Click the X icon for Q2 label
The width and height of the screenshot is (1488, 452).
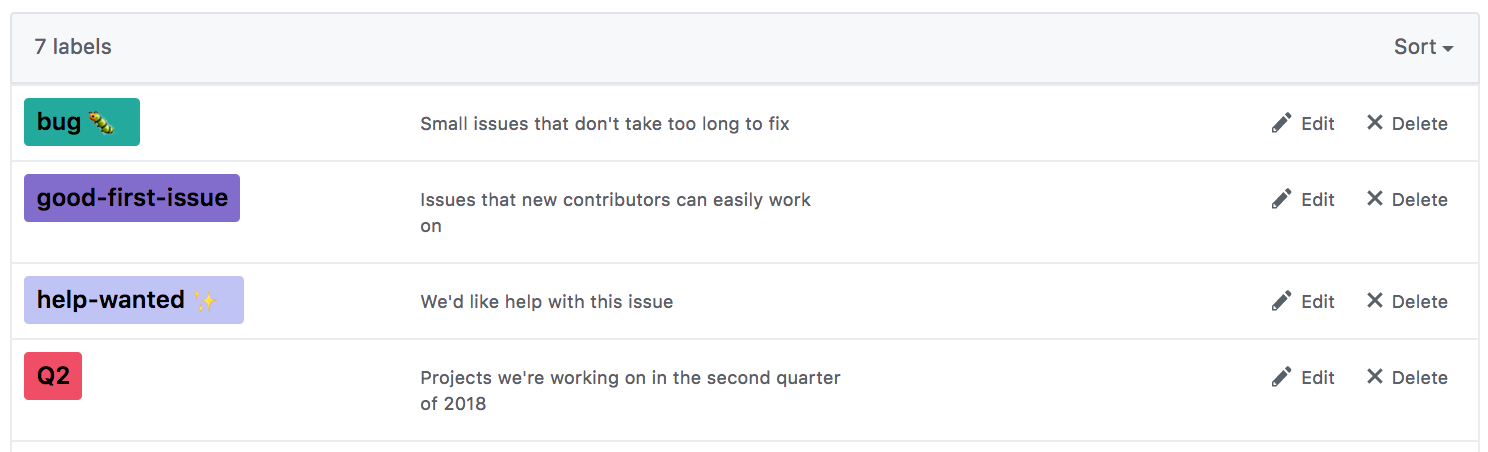[x=1375, y=376]
